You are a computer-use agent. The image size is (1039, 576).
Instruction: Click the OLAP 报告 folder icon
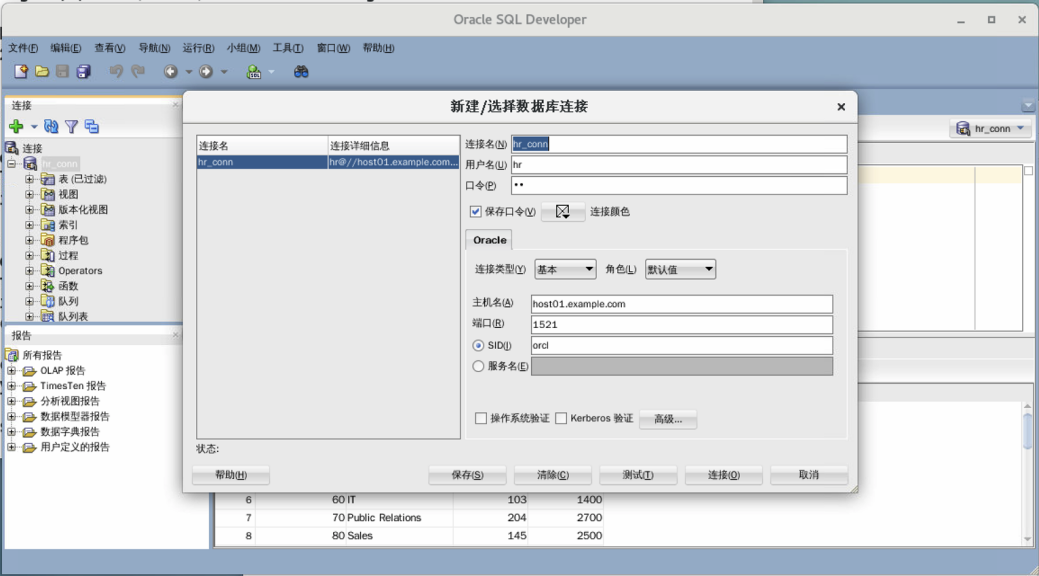pos(30,371)
